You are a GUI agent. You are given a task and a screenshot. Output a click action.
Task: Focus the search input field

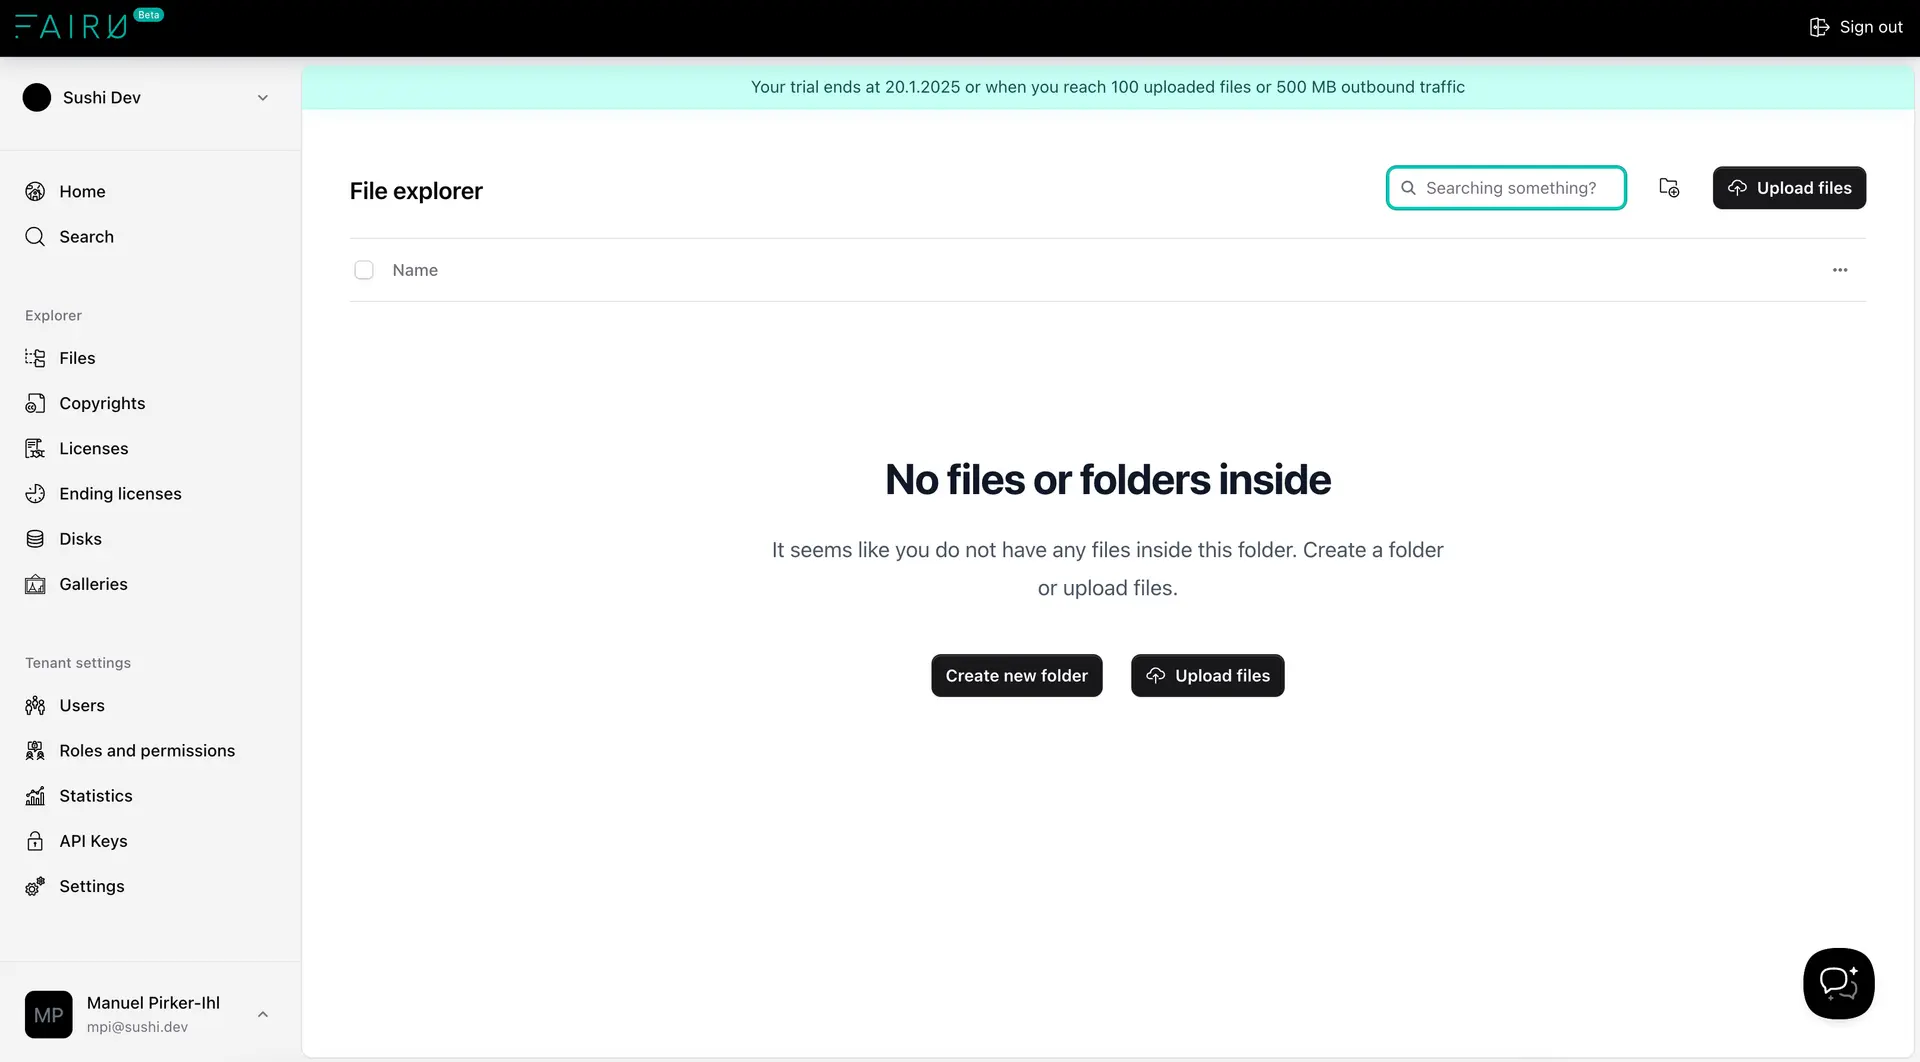point(1506,187)
